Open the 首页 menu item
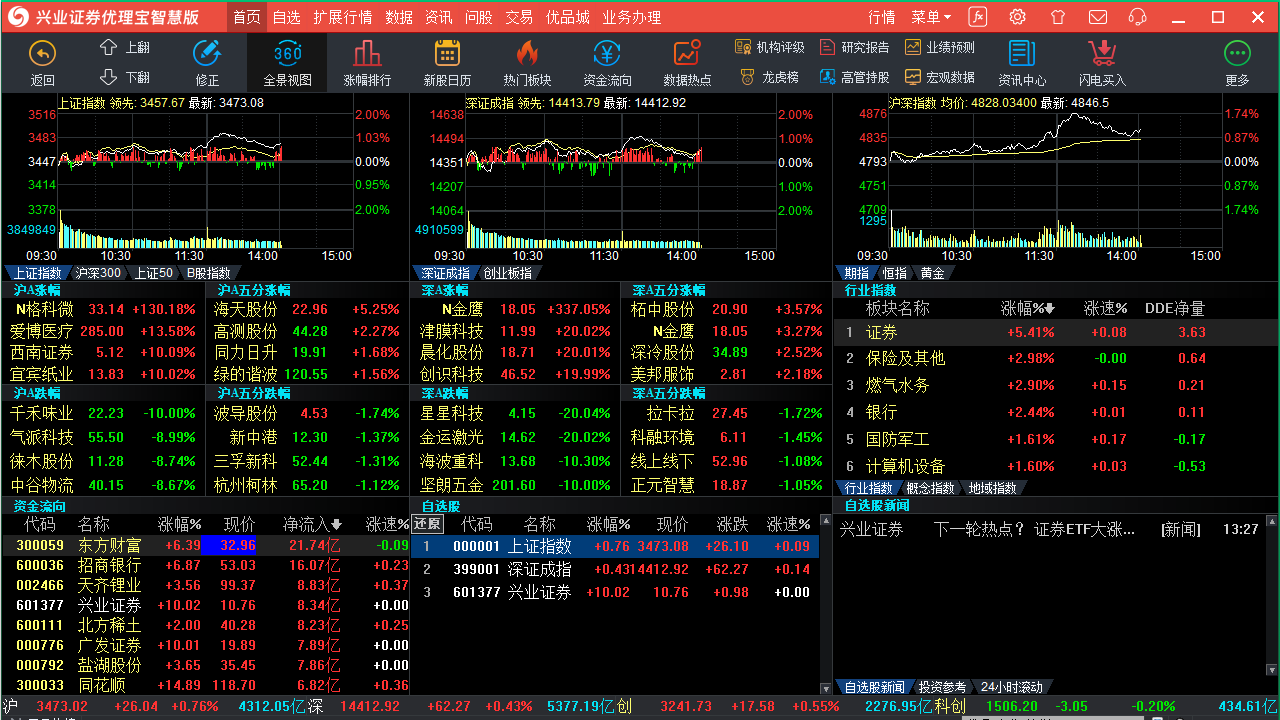Viewport: 1280px width, 720px height. 246,16
